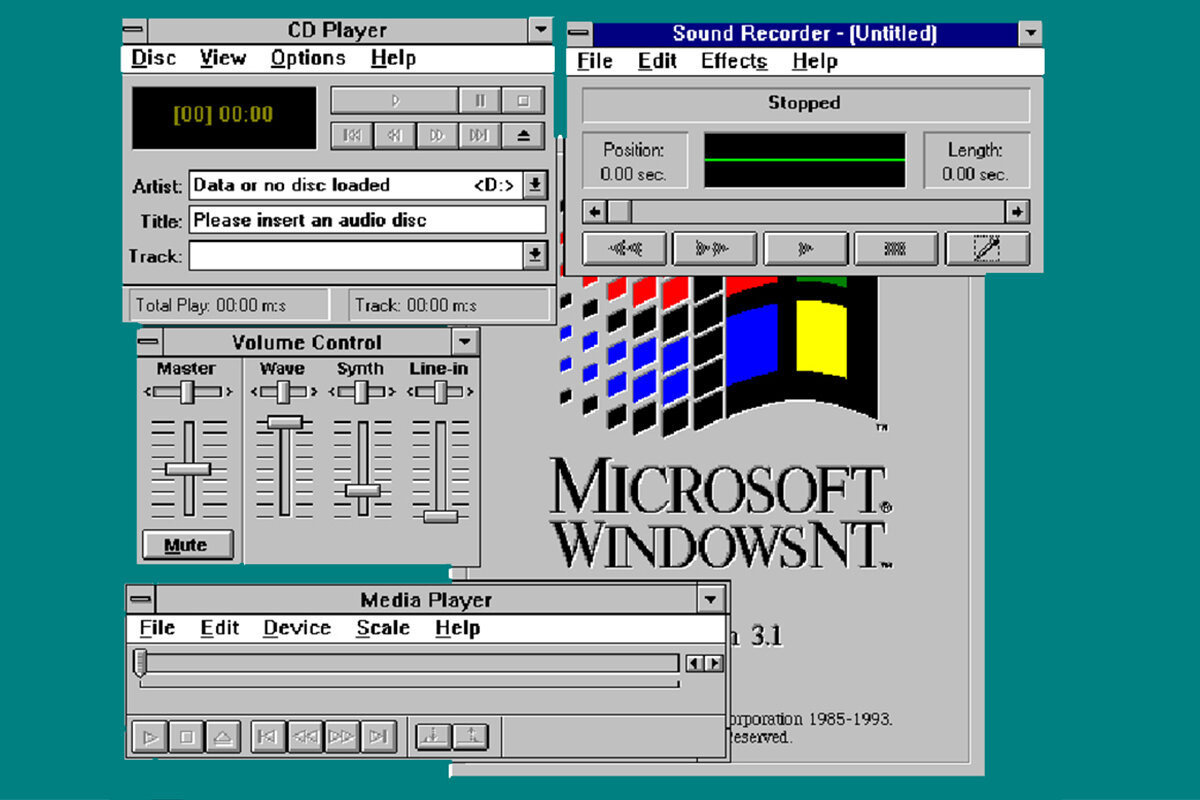
Task: Open the Help menu in Sound Recorder
Action: [815, 61]
